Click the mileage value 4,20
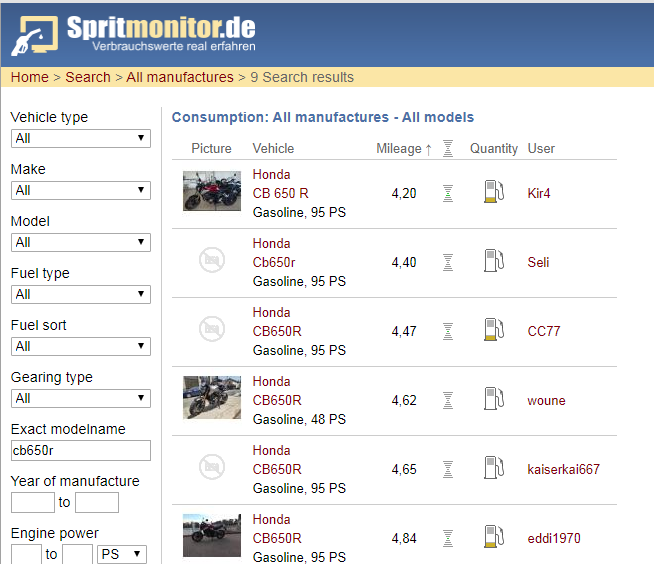 404,194
